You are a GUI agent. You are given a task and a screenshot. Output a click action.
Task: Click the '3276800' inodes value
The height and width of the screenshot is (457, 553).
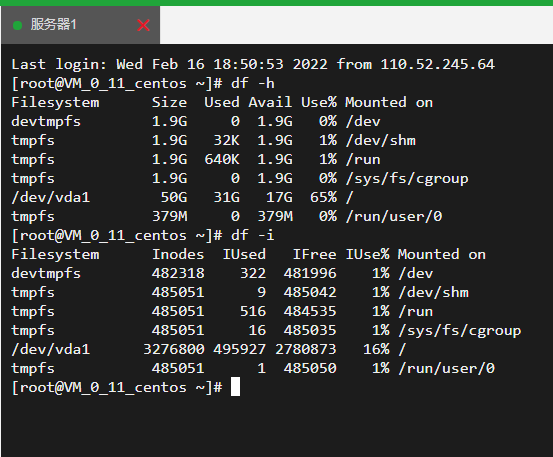[x=174, y=349]
